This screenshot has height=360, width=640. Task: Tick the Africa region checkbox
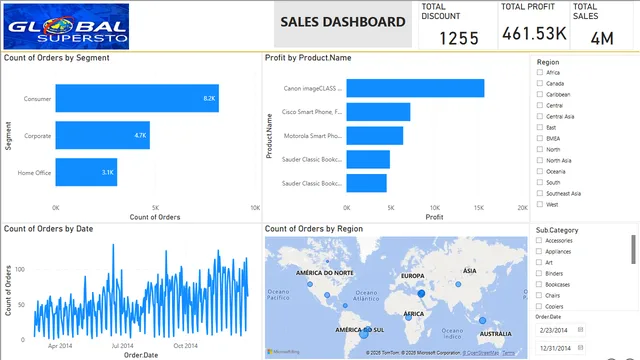(540, 72)
